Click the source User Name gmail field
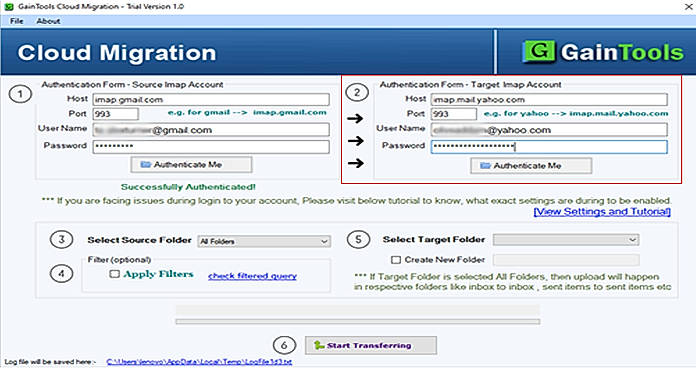696x368 pixels. point(211,130)
